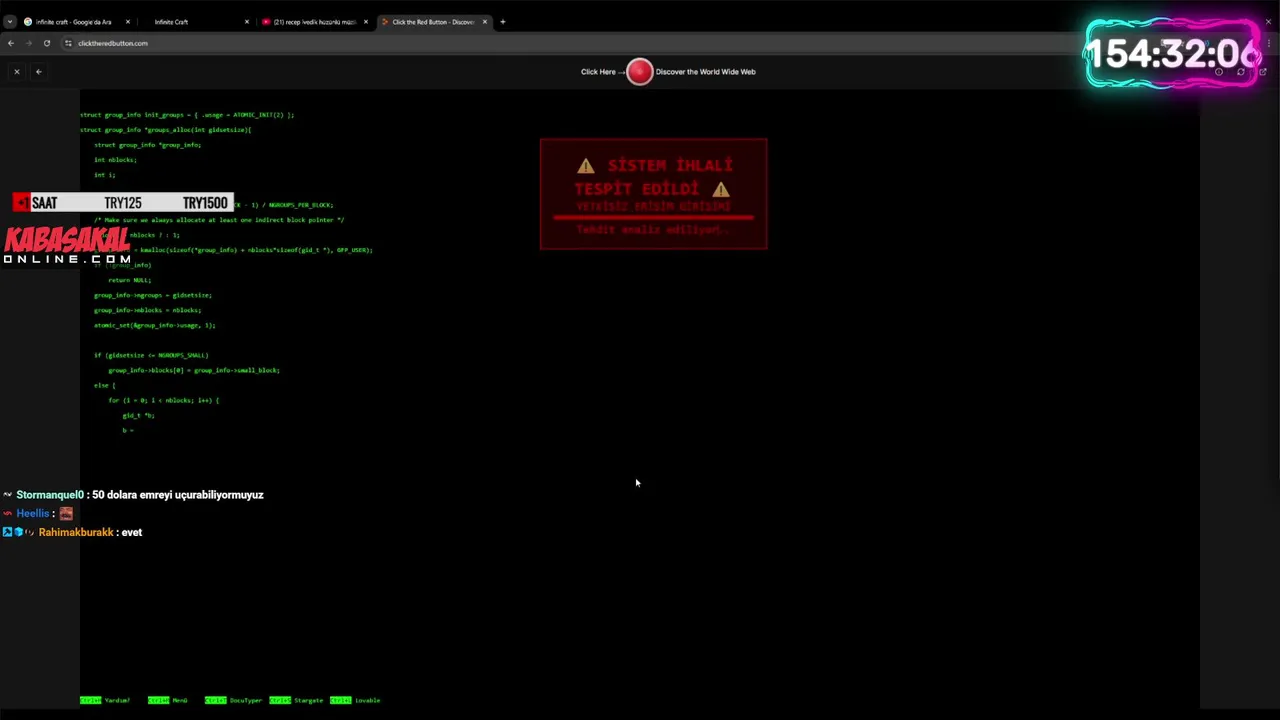The width and height of the screenshot is (1280, 720).
Task: Click the info icon in page header
Action: pyautogui.click(x=1219, y=72)
